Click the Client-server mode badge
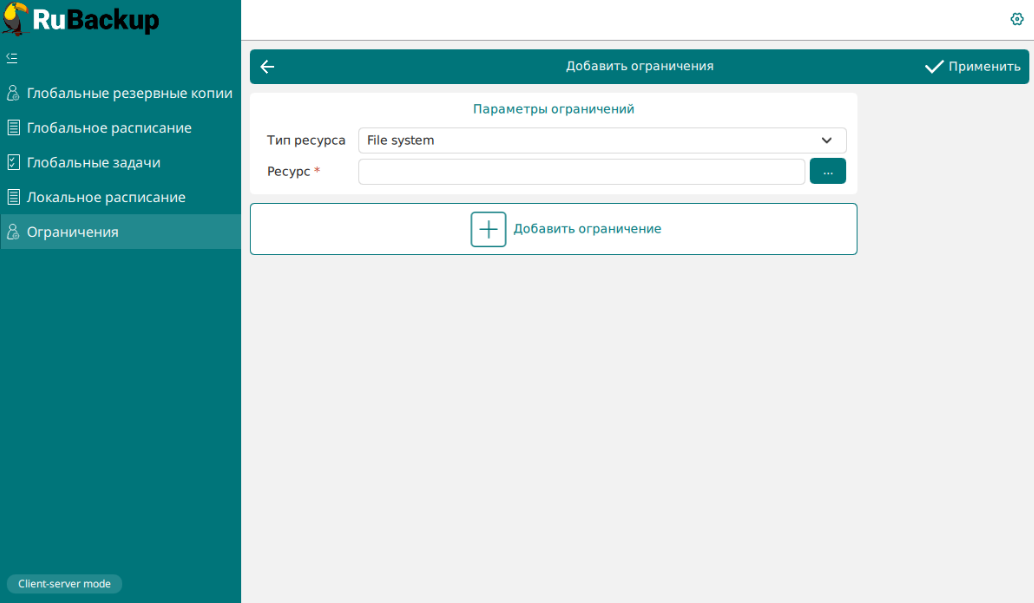 click(x=64, y=584)
